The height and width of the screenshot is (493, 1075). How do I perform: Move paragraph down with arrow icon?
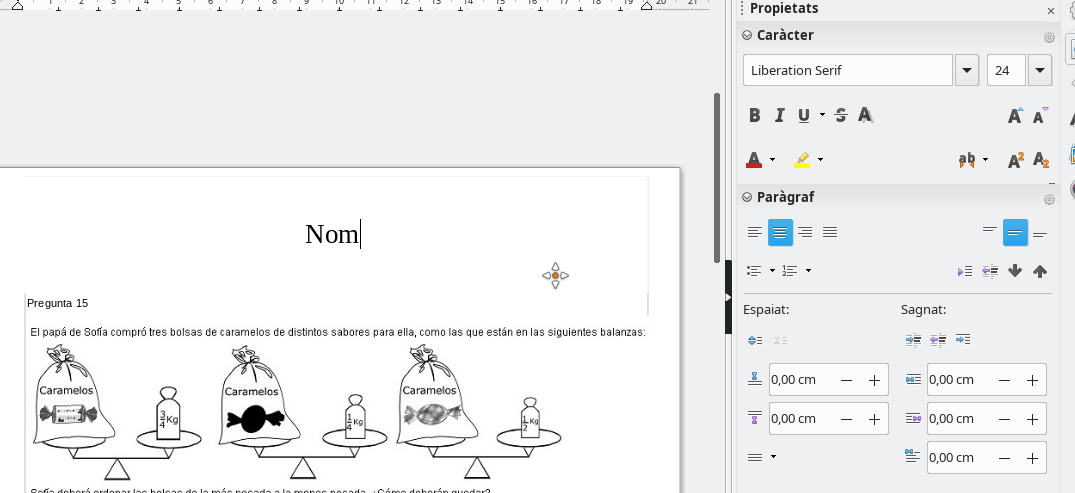coord(1015,272)
